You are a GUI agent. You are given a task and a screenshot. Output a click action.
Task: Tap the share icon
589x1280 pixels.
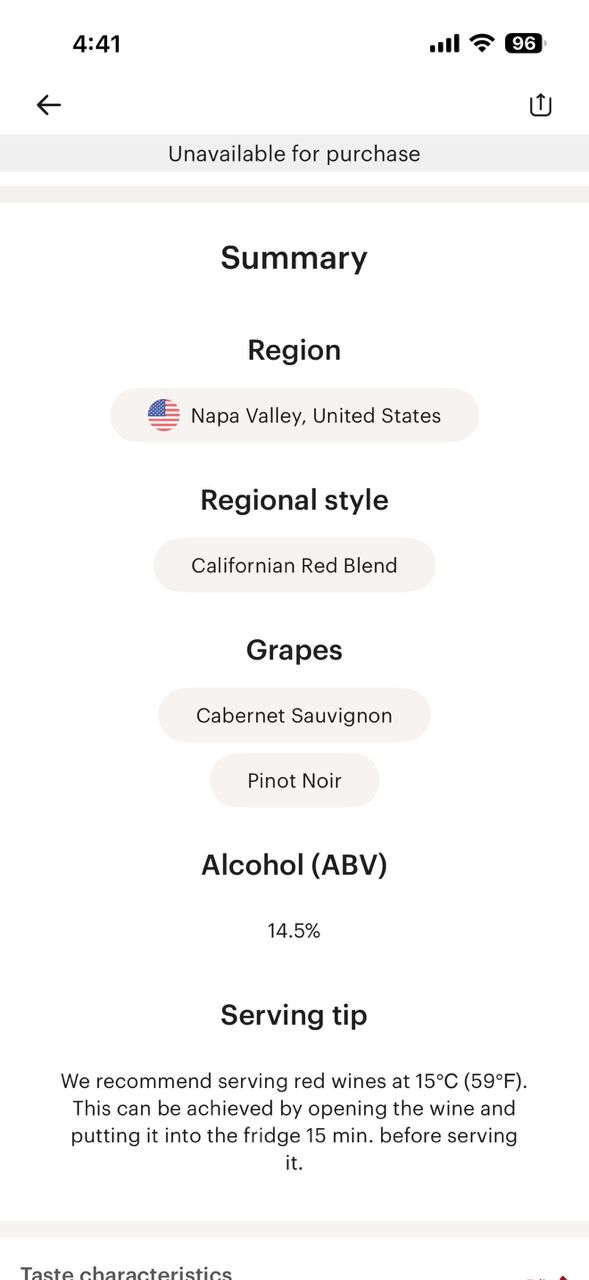click(x=540, y=104)
